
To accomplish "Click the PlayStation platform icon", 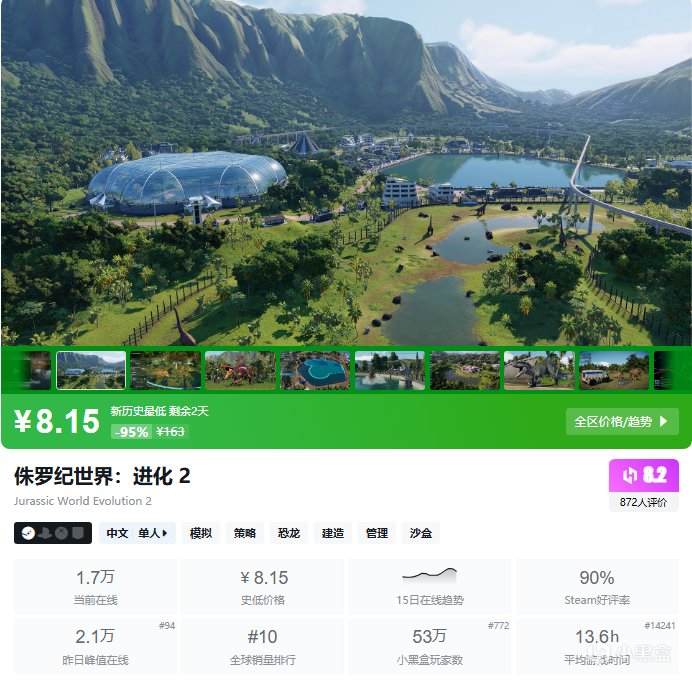I will [45, 533].
